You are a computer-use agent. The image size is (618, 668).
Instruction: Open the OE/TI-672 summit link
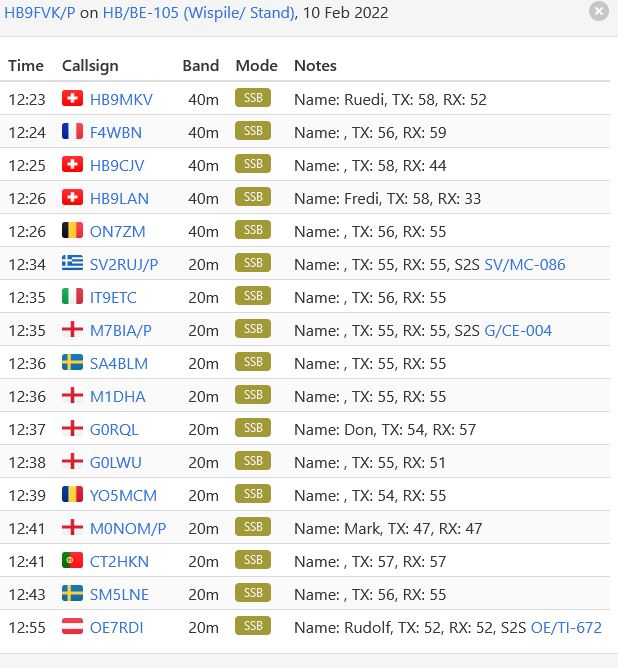click(x=566, y=628)
